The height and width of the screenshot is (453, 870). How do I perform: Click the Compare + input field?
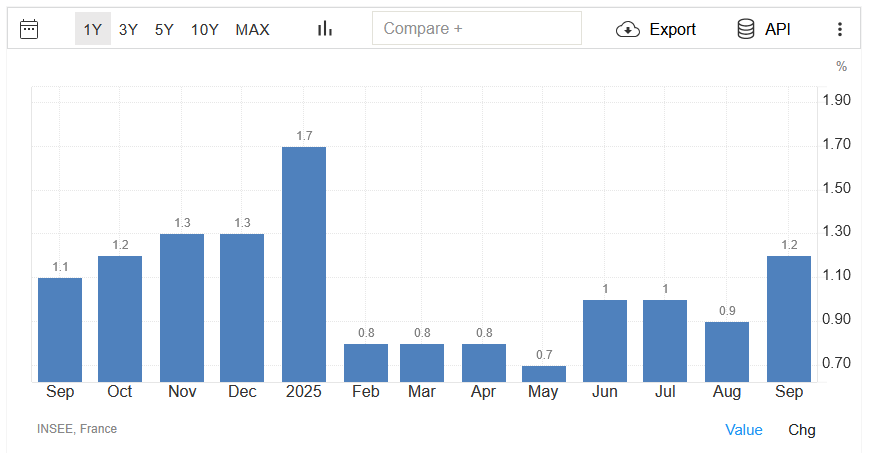(x=476, y=29)
